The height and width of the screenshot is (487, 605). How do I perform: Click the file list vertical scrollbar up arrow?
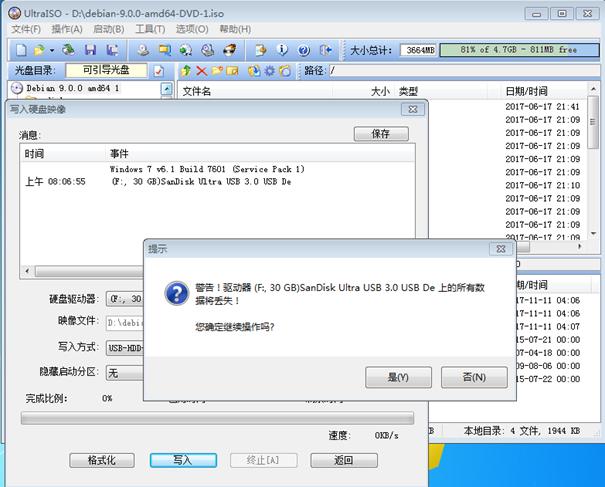593,90
